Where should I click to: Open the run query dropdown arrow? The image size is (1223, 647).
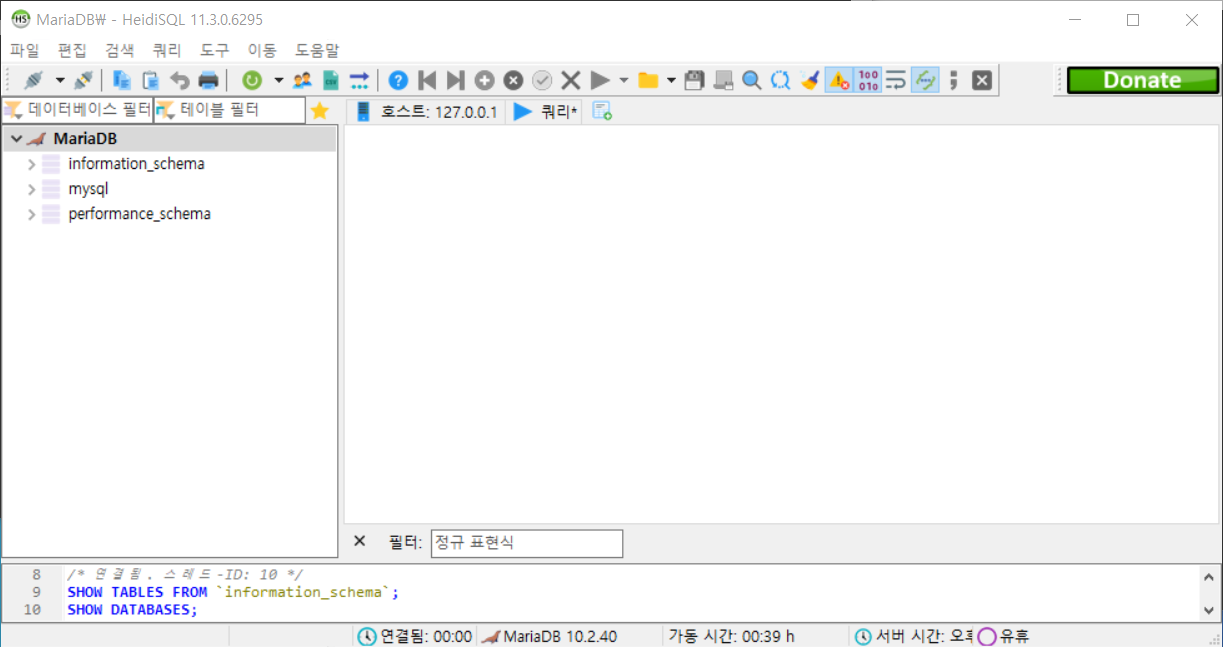(x=624, y=80)
